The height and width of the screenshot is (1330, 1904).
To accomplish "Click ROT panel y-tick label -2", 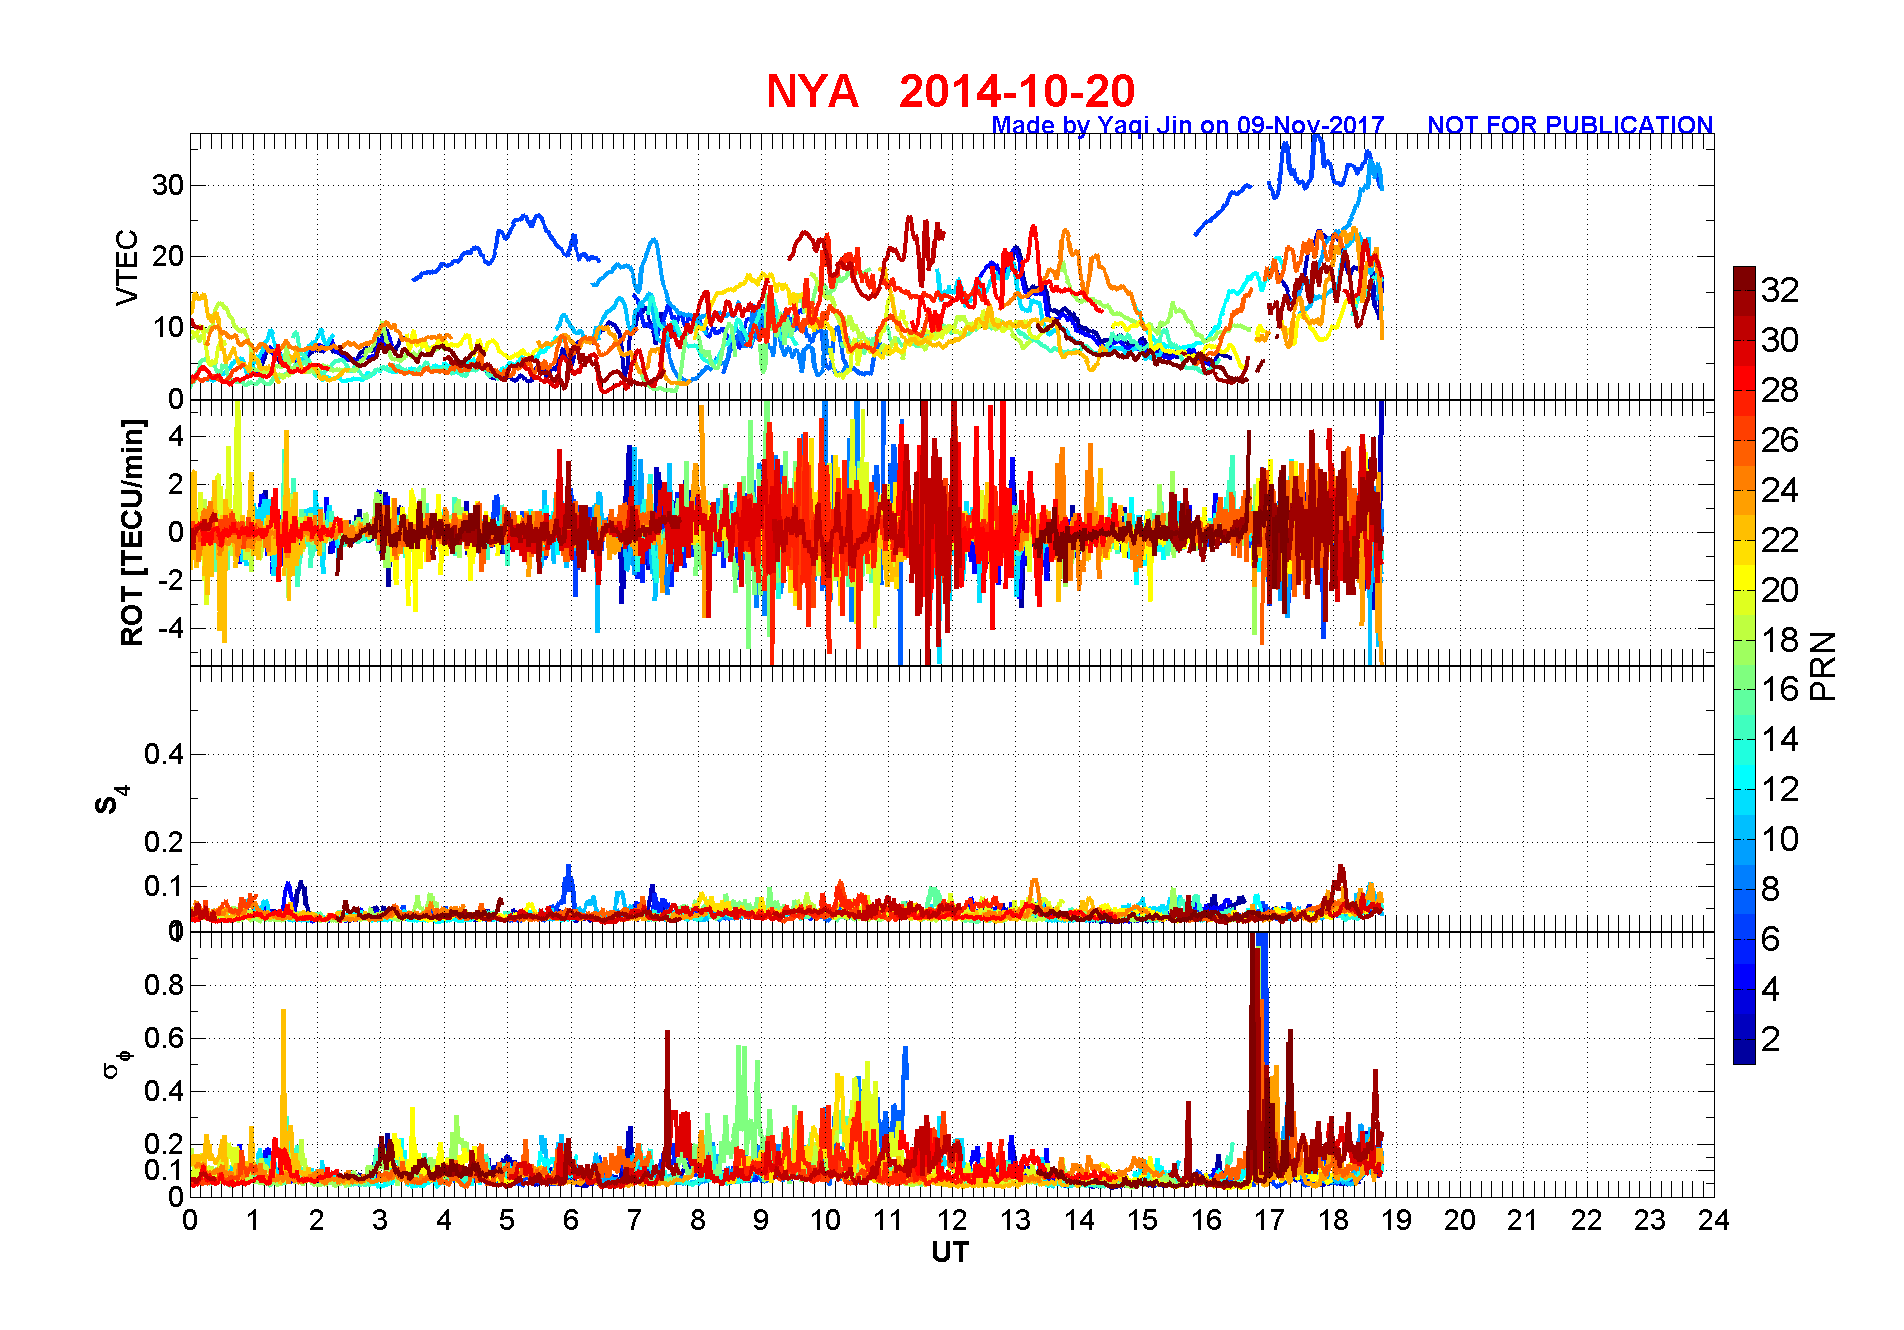I will point(171,580).
